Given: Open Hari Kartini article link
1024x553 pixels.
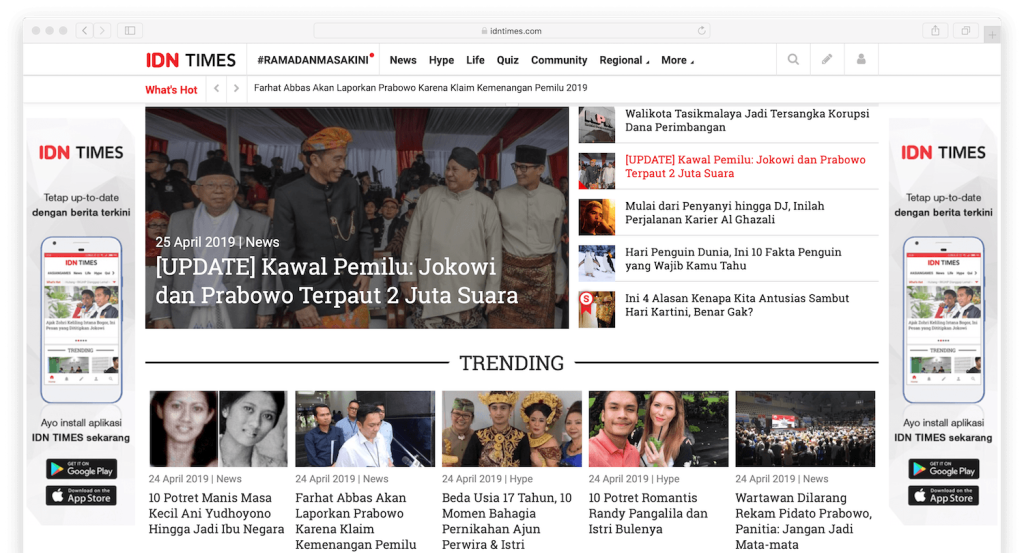Looking at the screenshot, I should [x=737, y=305].
